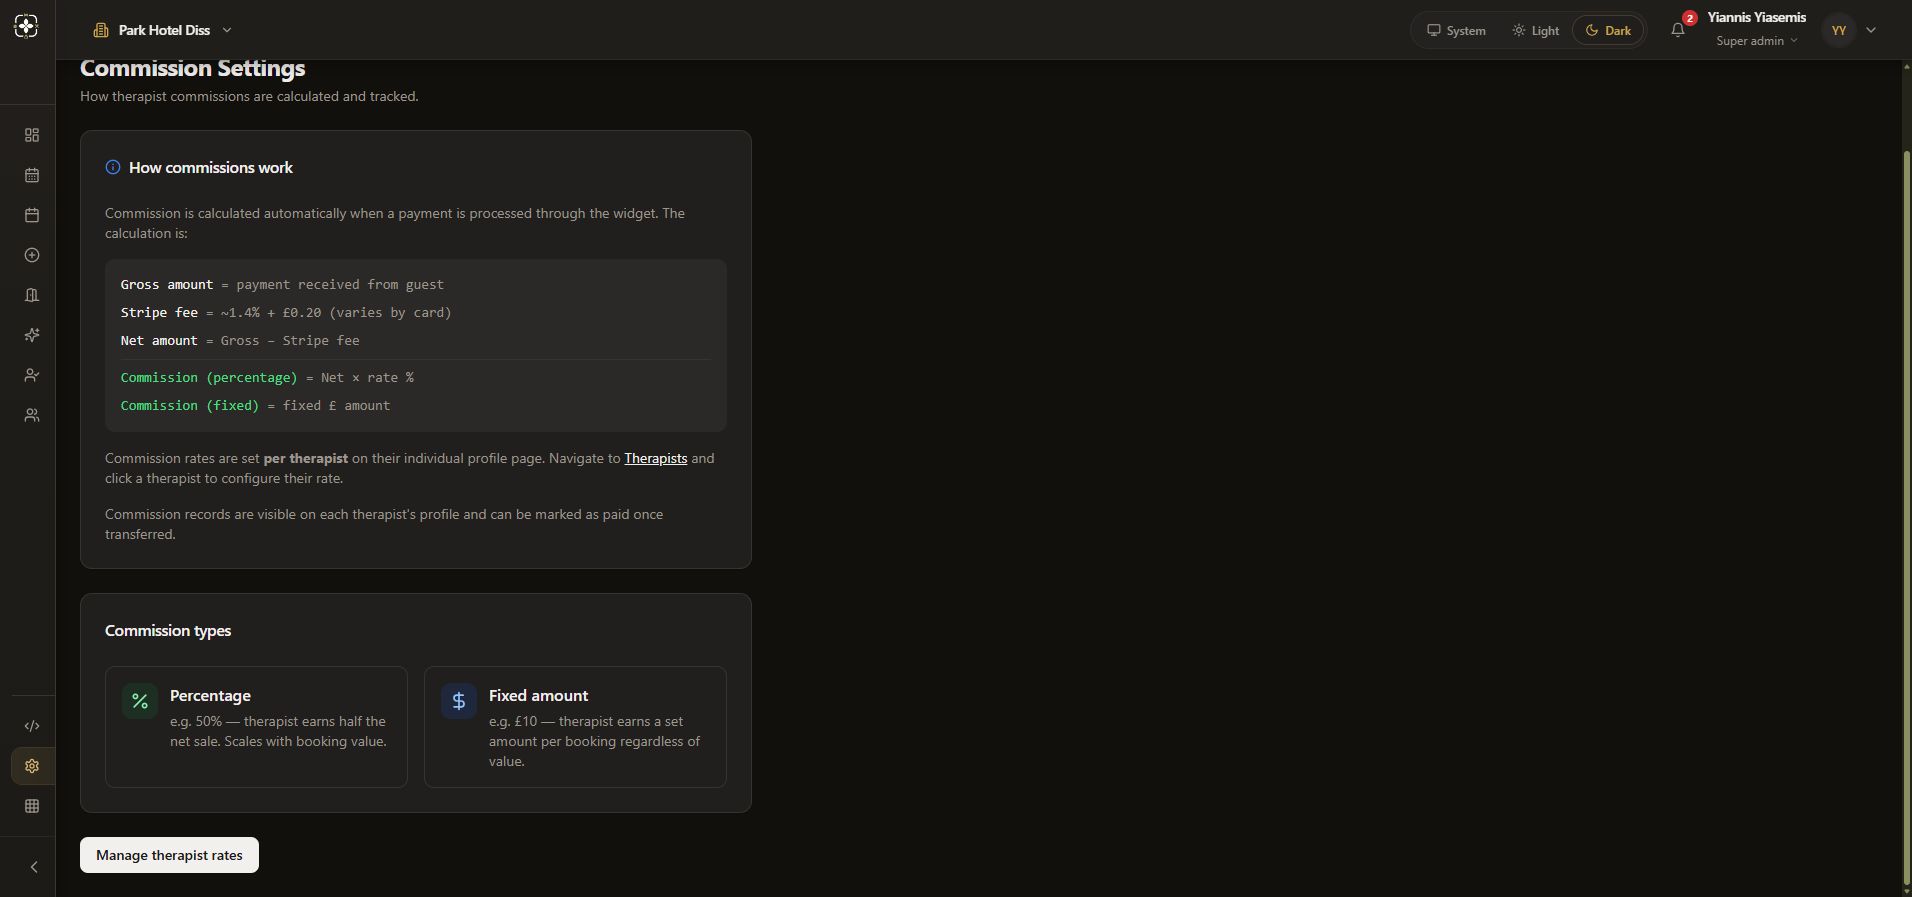Open the table grid icon in sidebar
Viewport: 1912px width, 897px height.
32,806
